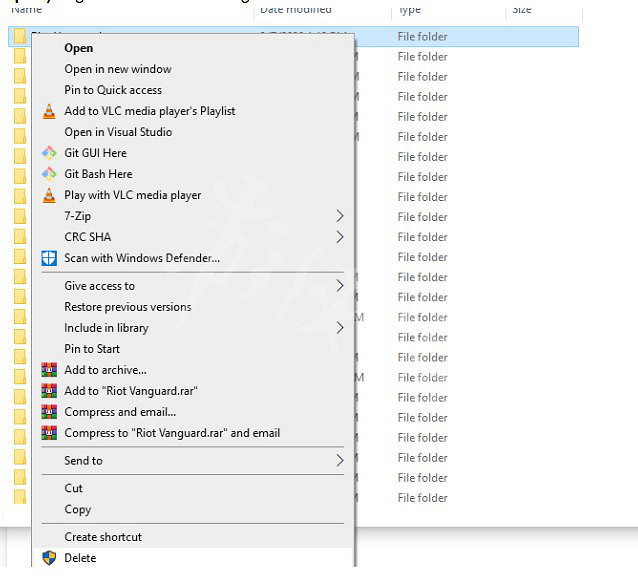The image size is (638, 583).
Task: Click the Git Bash Here icon
Action: tap(49, 174)
